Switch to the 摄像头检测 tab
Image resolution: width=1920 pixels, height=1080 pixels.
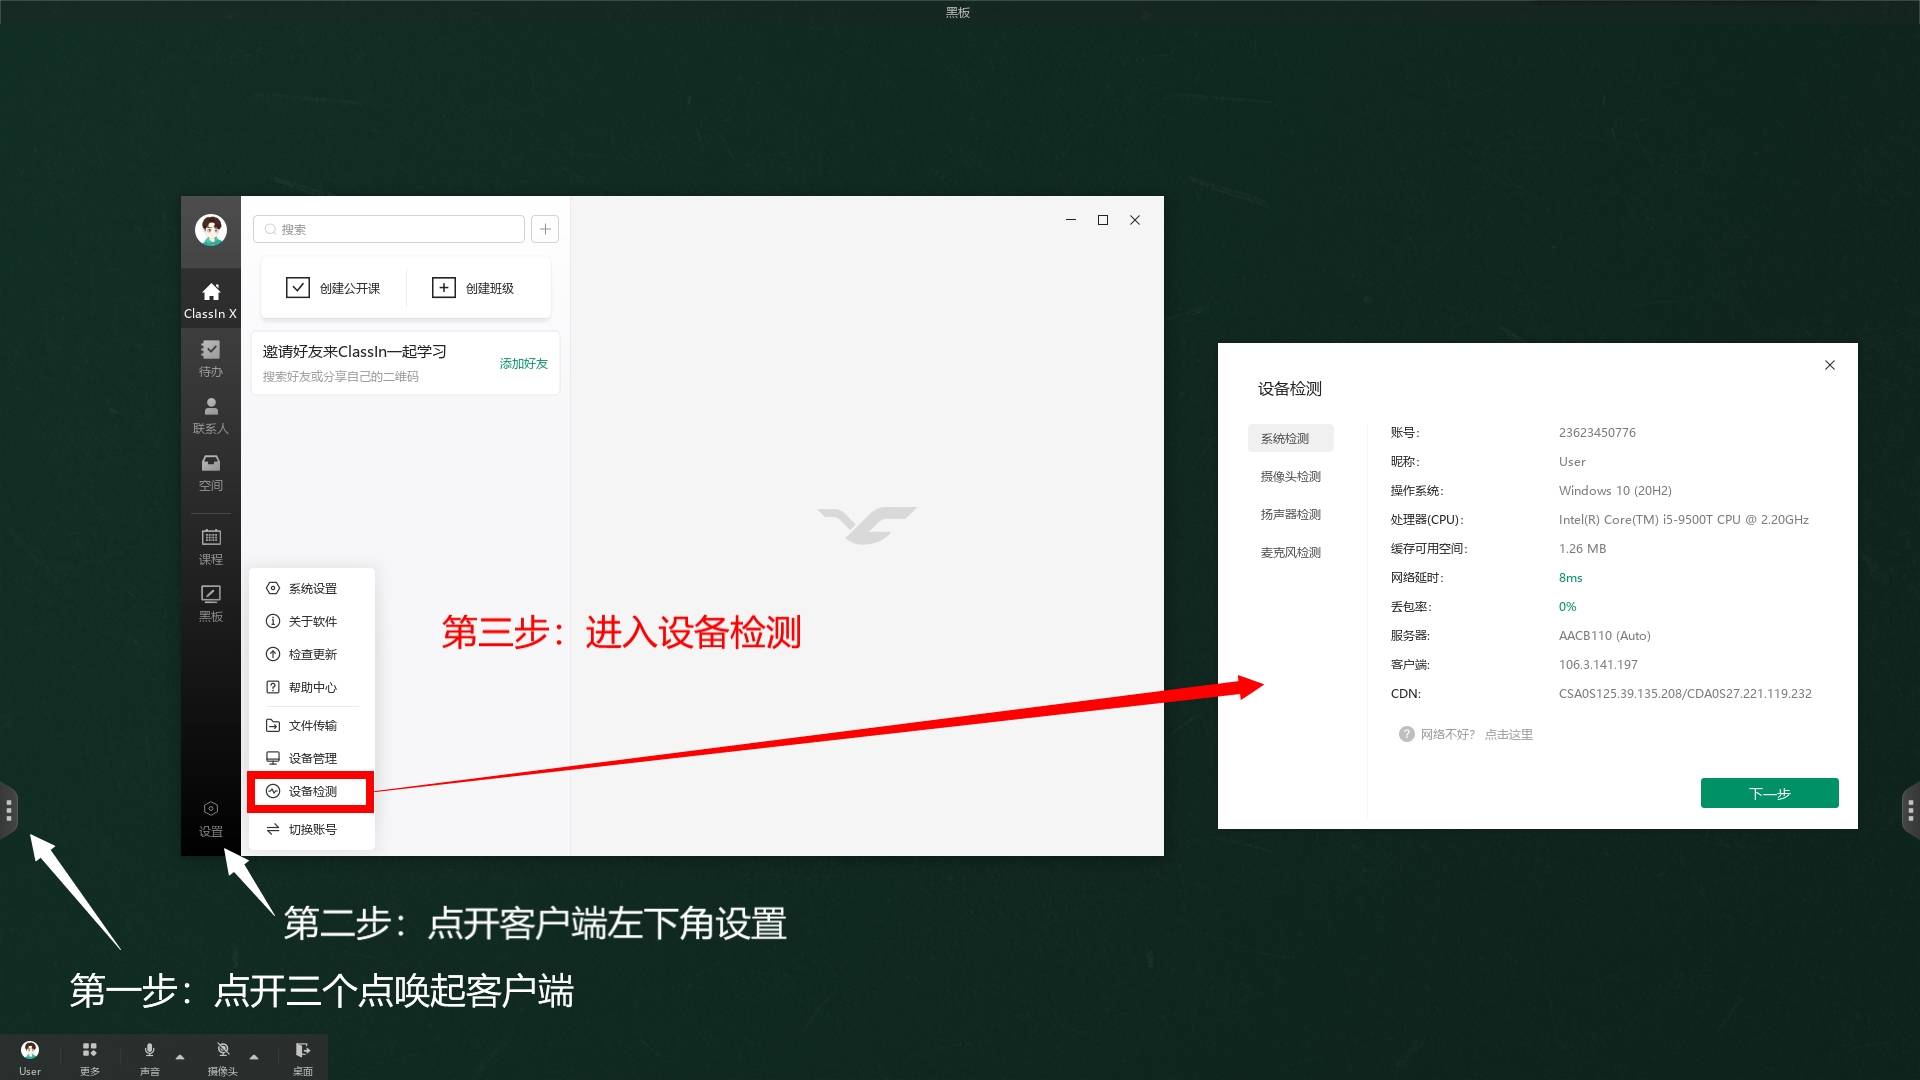pos(1290,477)
